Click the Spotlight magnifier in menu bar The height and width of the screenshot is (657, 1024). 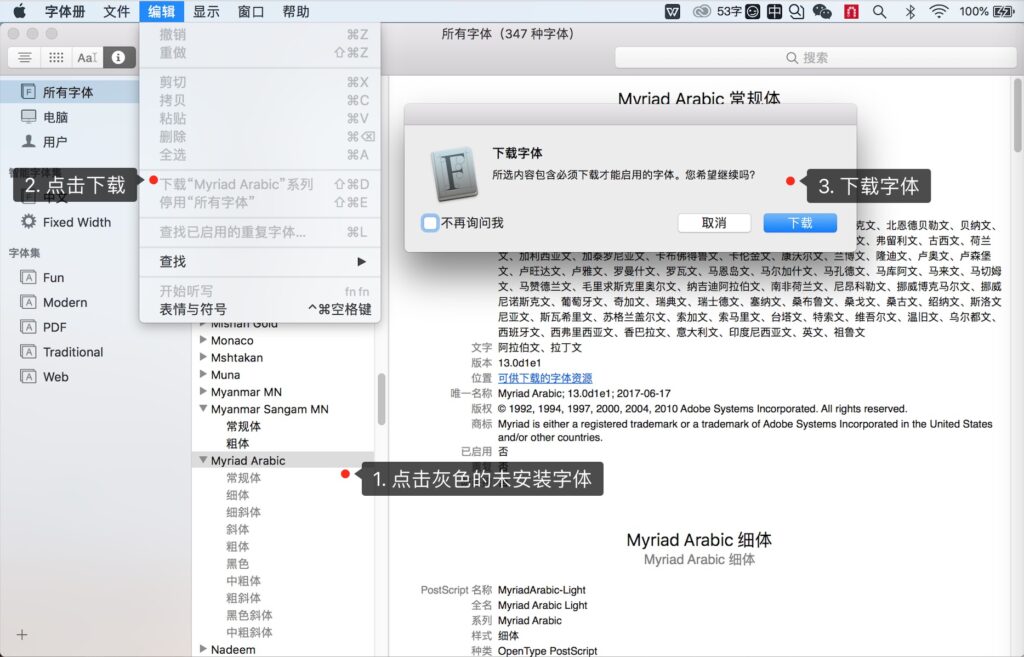click(x=879, y=12)
